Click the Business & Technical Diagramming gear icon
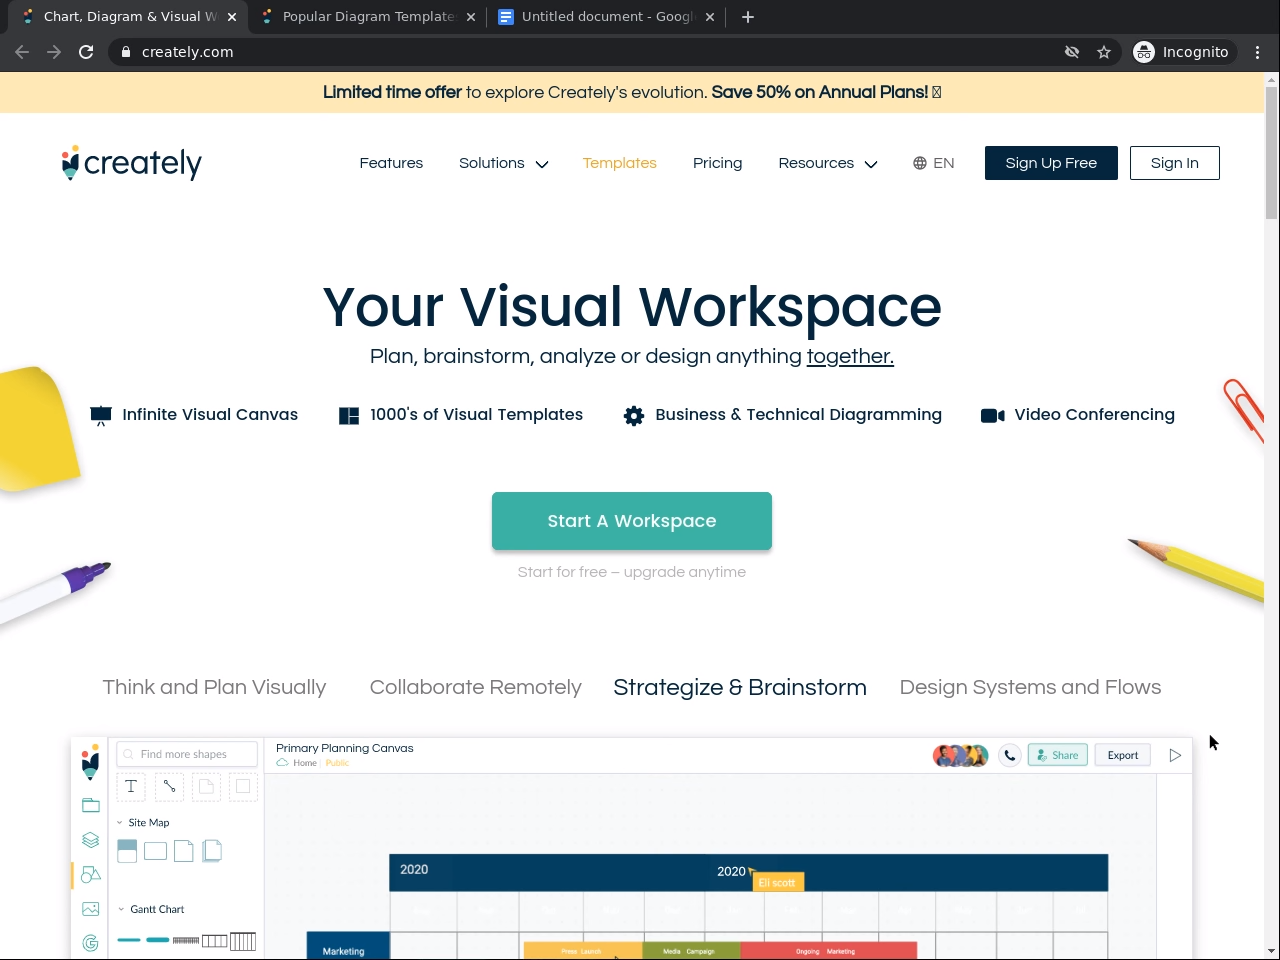Screen dimensions: 1280x960 pos(634,416)
